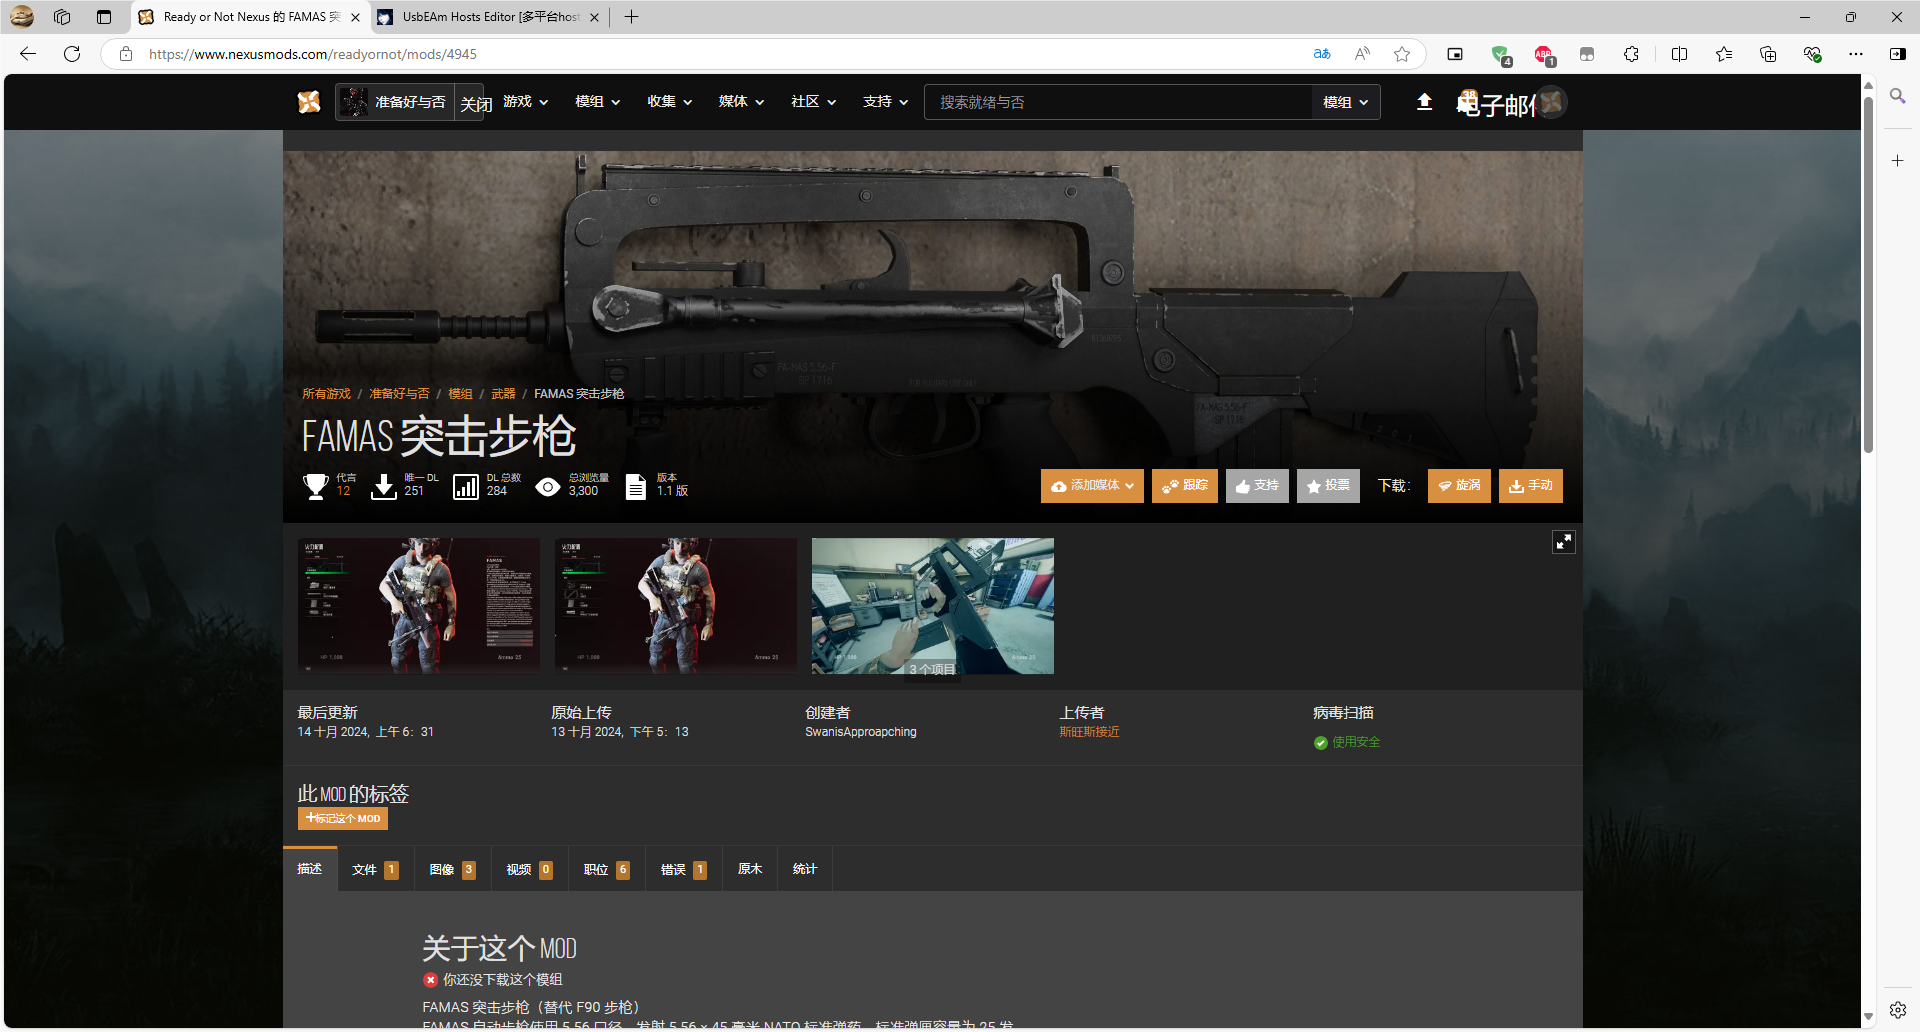Image resolution: width=1920 pixels, height=1032 pixels.
Task: Open the tab actions menu icon
Action: pyautogui.click(x=104, y=17)
